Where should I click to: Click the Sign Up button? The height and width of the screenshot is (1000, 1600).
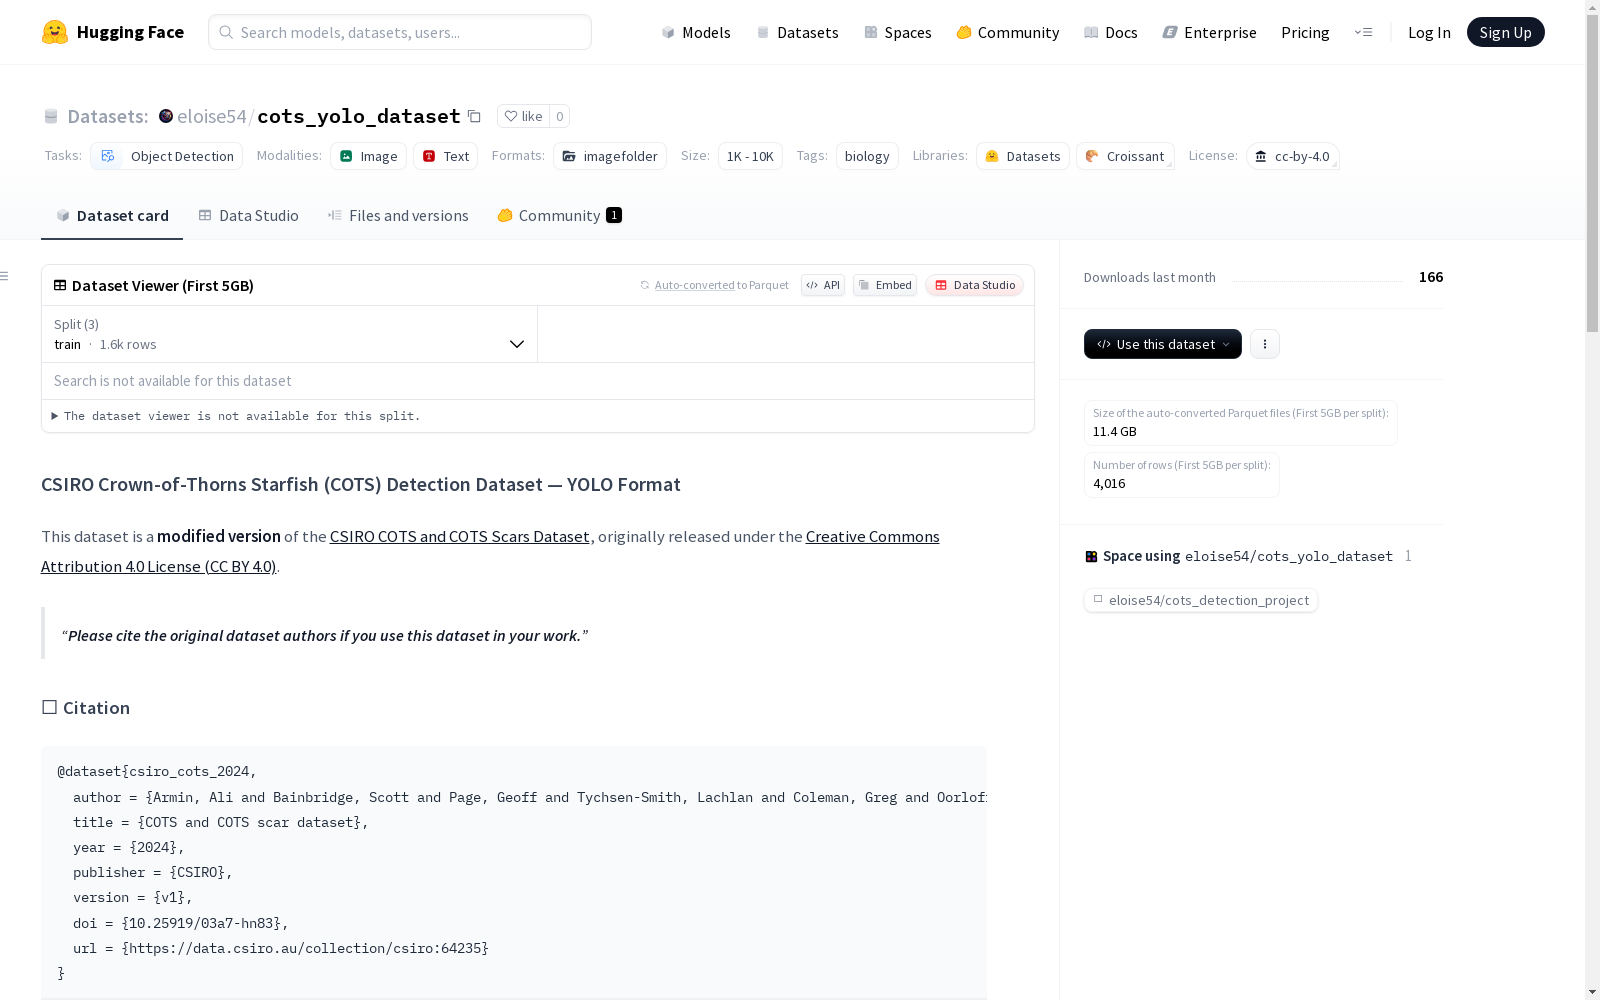point(1505,32)
